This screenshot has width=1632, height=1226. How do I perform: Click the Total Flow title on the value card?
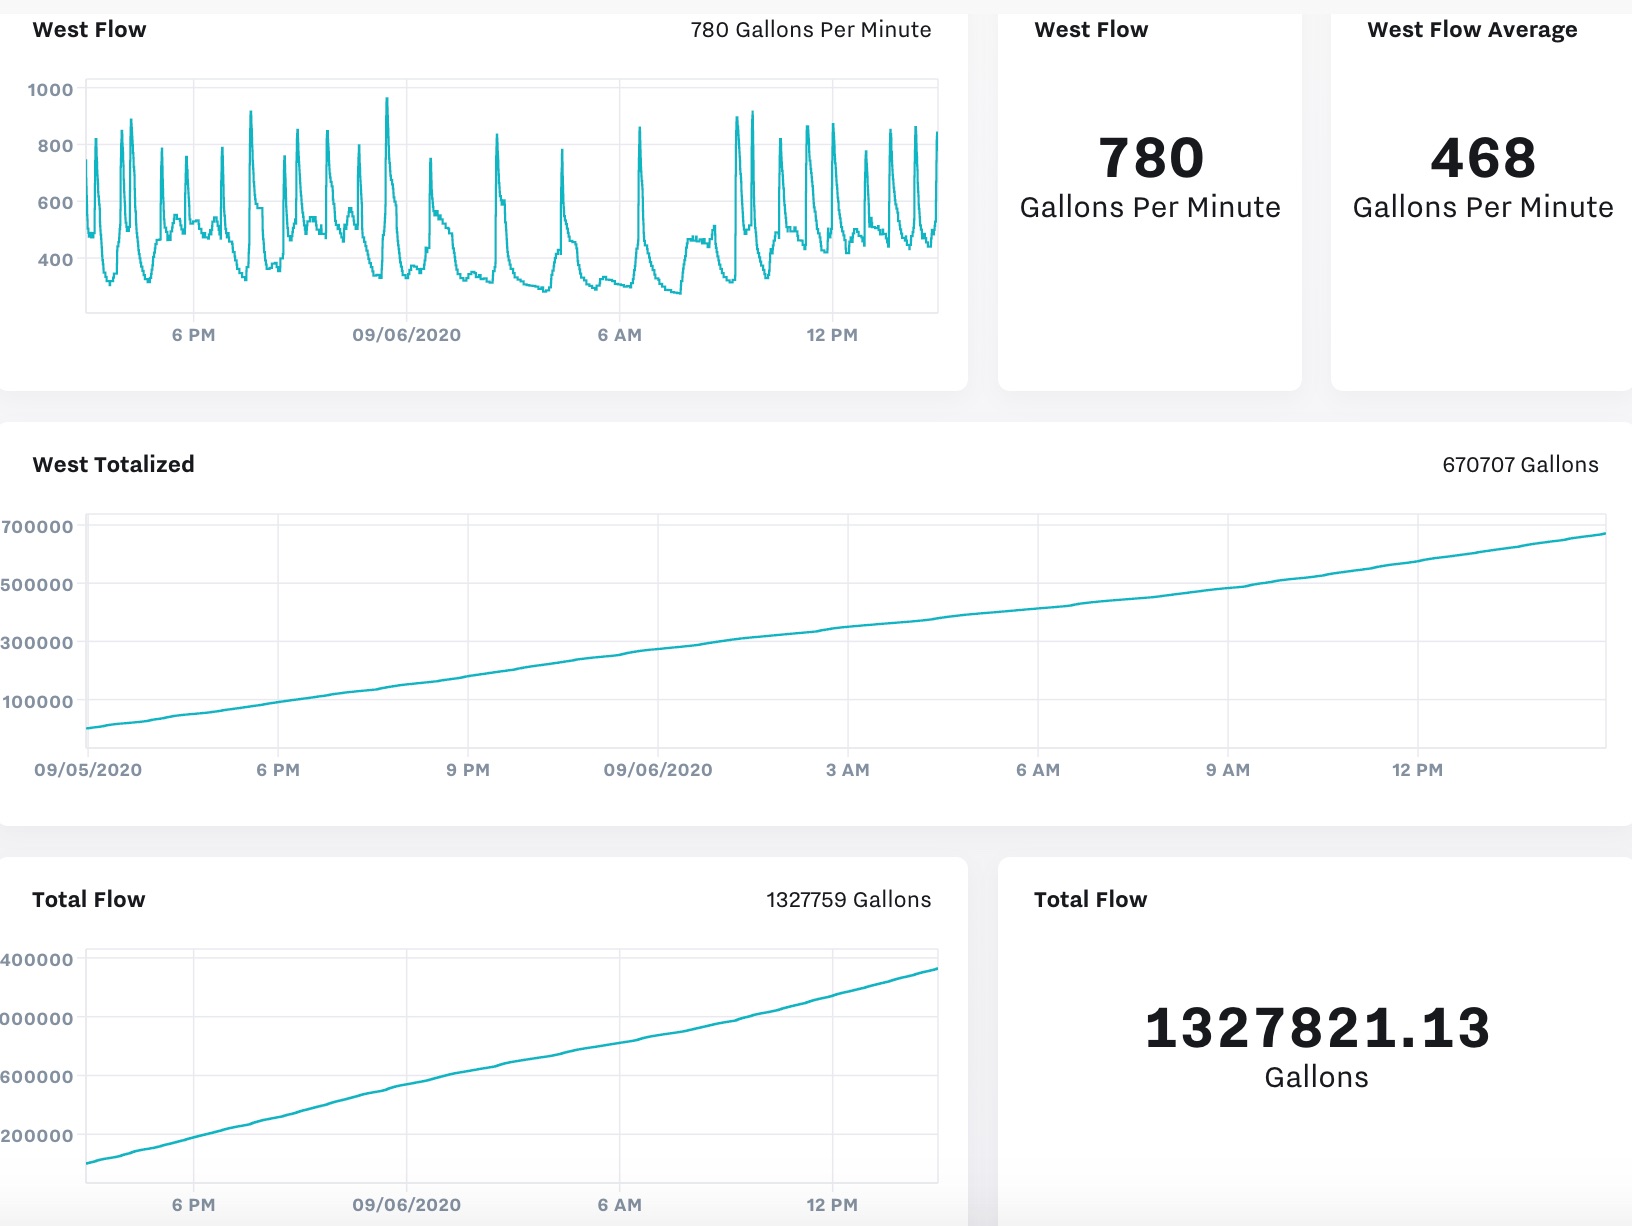tap(1091, 900)
